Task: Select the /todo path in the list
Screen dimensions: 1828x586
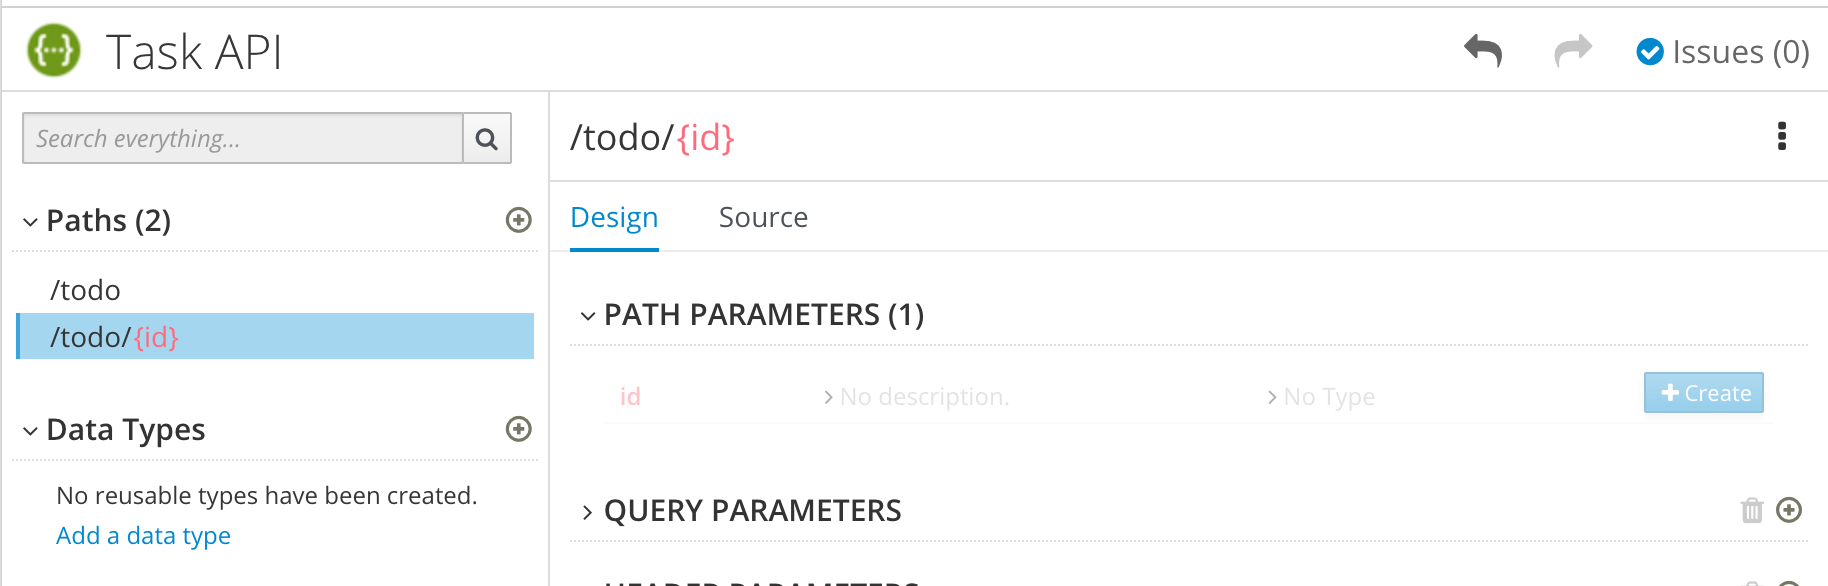Action: pos(86,290)
